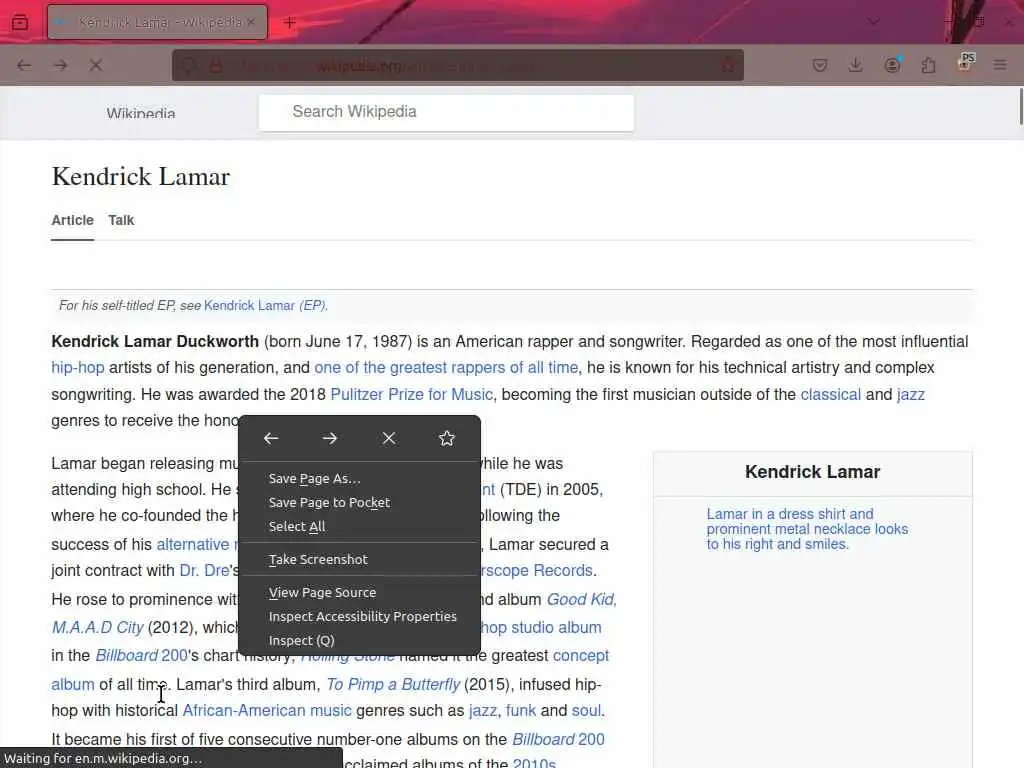
Task: Open the concept link
Action: coord(581,656)
